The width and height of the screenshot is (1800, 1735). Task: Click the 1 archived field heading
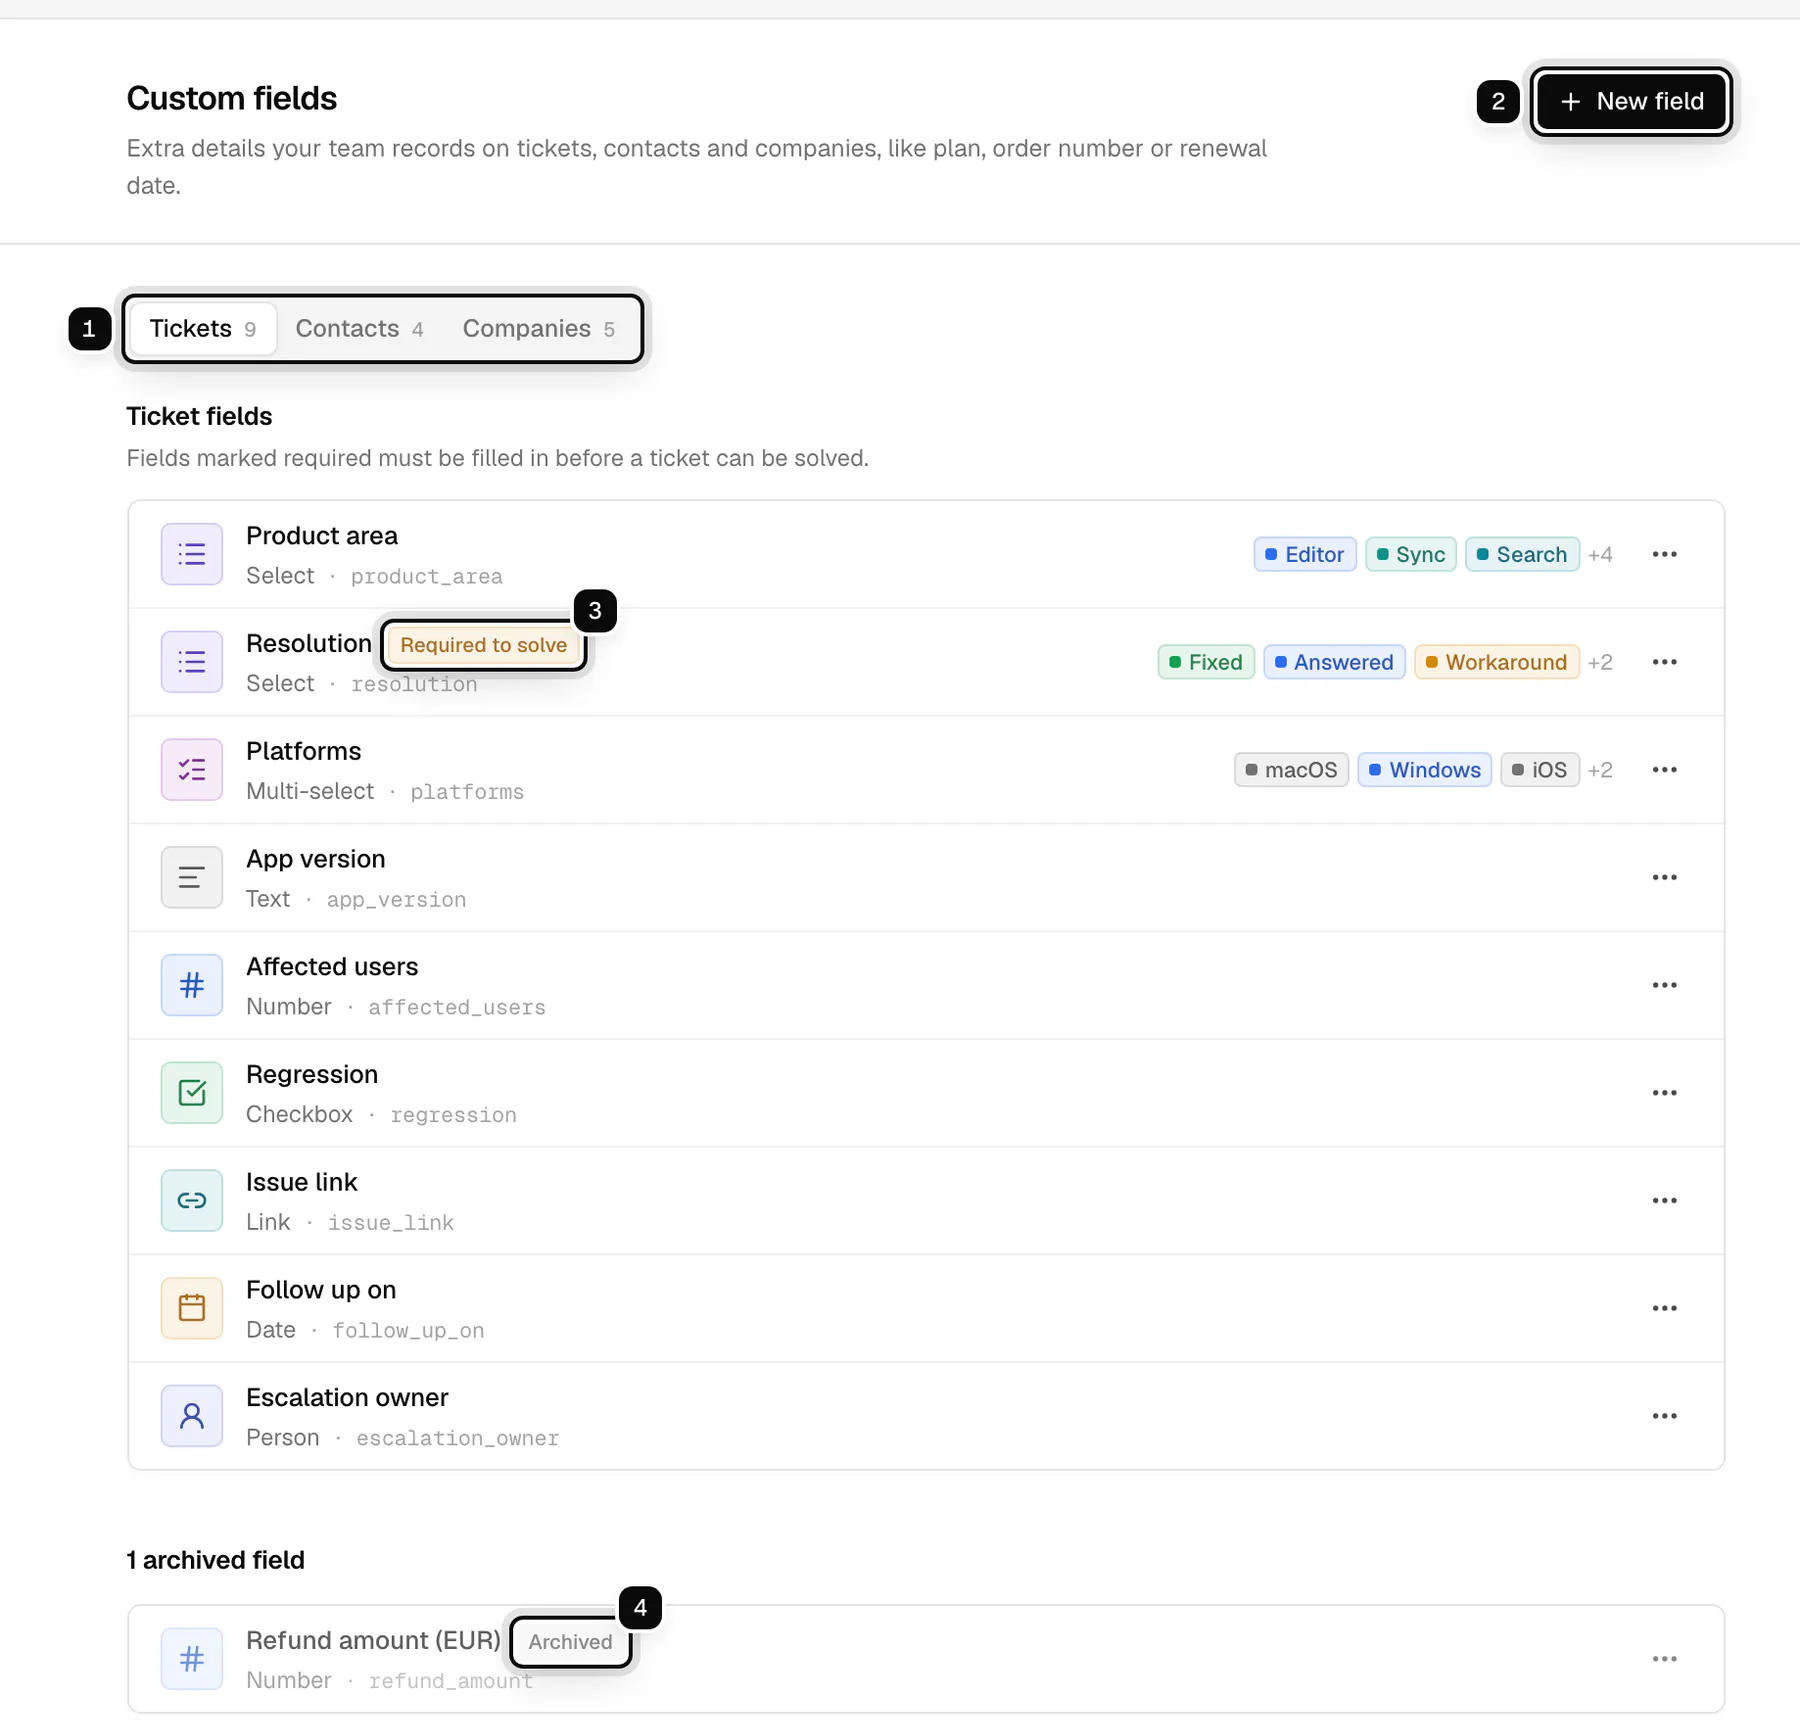coord(216,1560)
